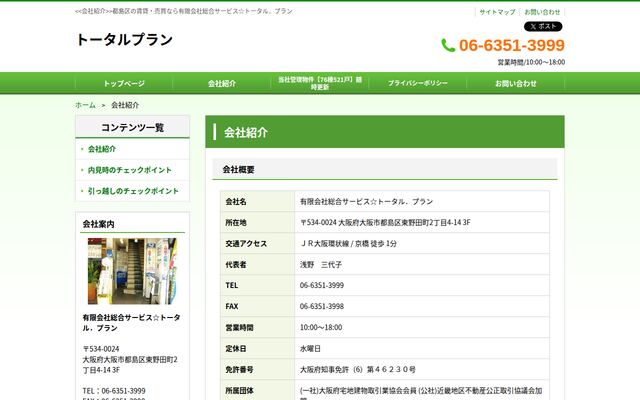Image resolution: width=640 pixels, height=400 pixels.
Task: Open 引っ越しのチェックポイント in sidebar
Action: (133, 191)
